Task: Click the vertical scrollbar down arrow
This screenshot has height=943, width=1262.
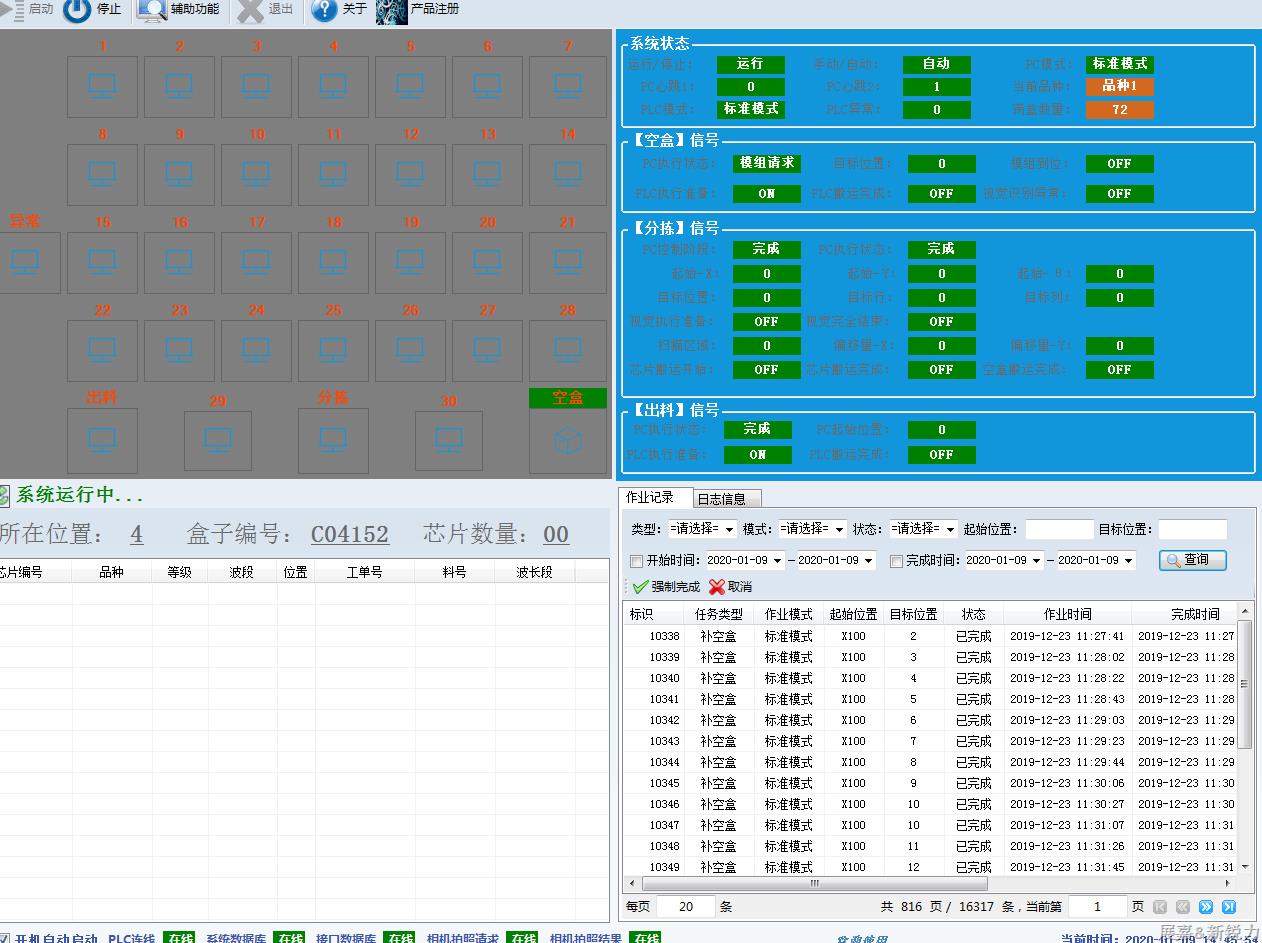Action: coord(1245,867)
